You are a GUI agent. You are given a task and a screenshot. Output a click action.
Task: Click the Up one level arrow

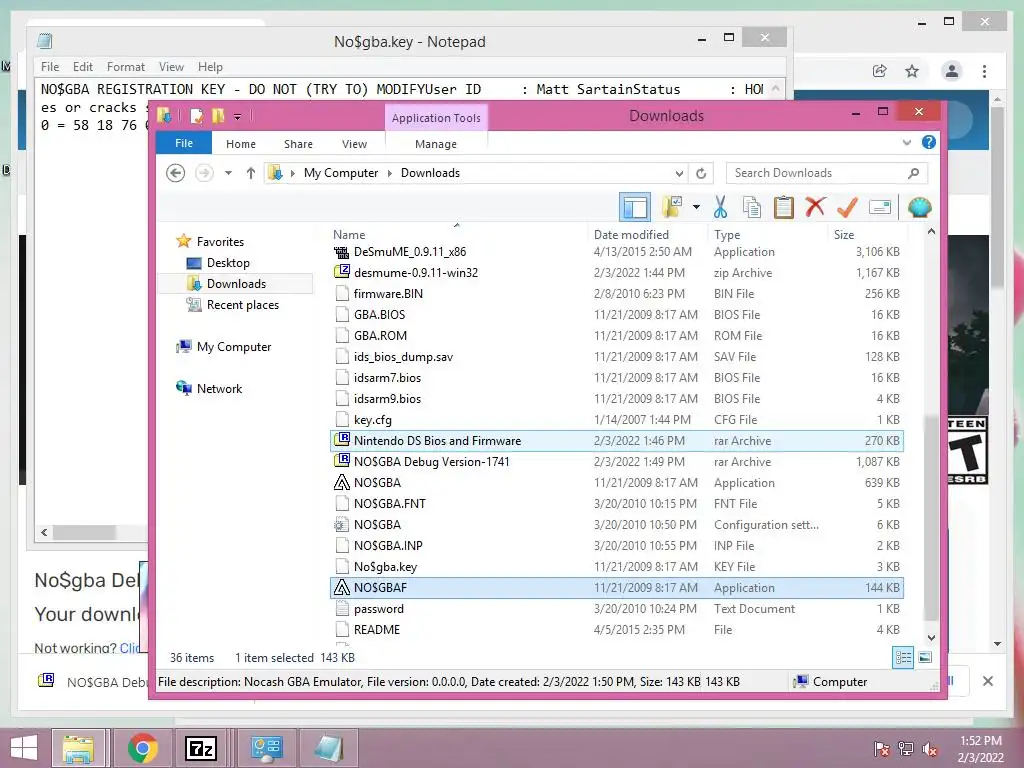click(251, 173)
